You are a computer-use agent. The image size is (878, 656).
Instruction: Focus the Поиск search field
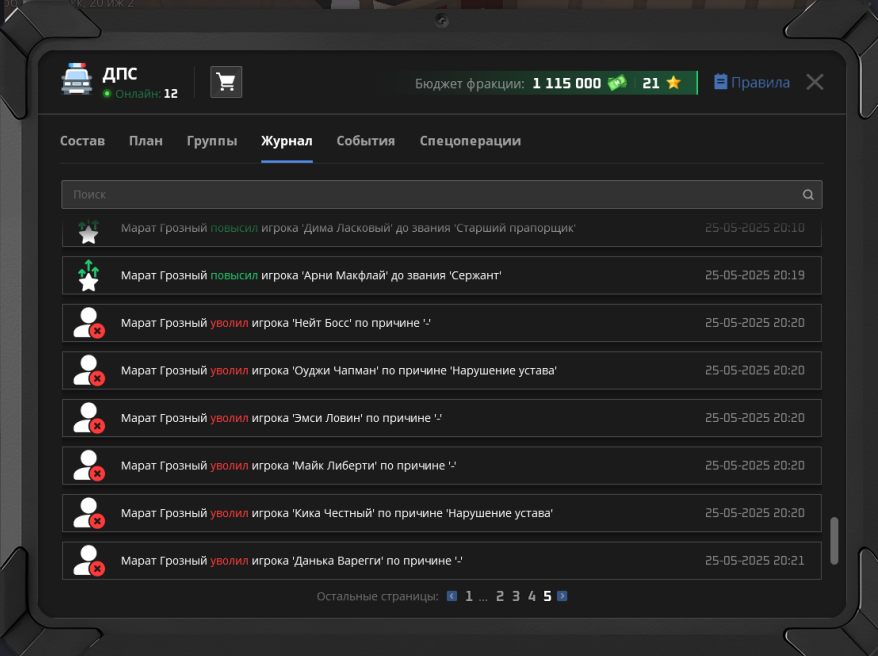(430, 195)
